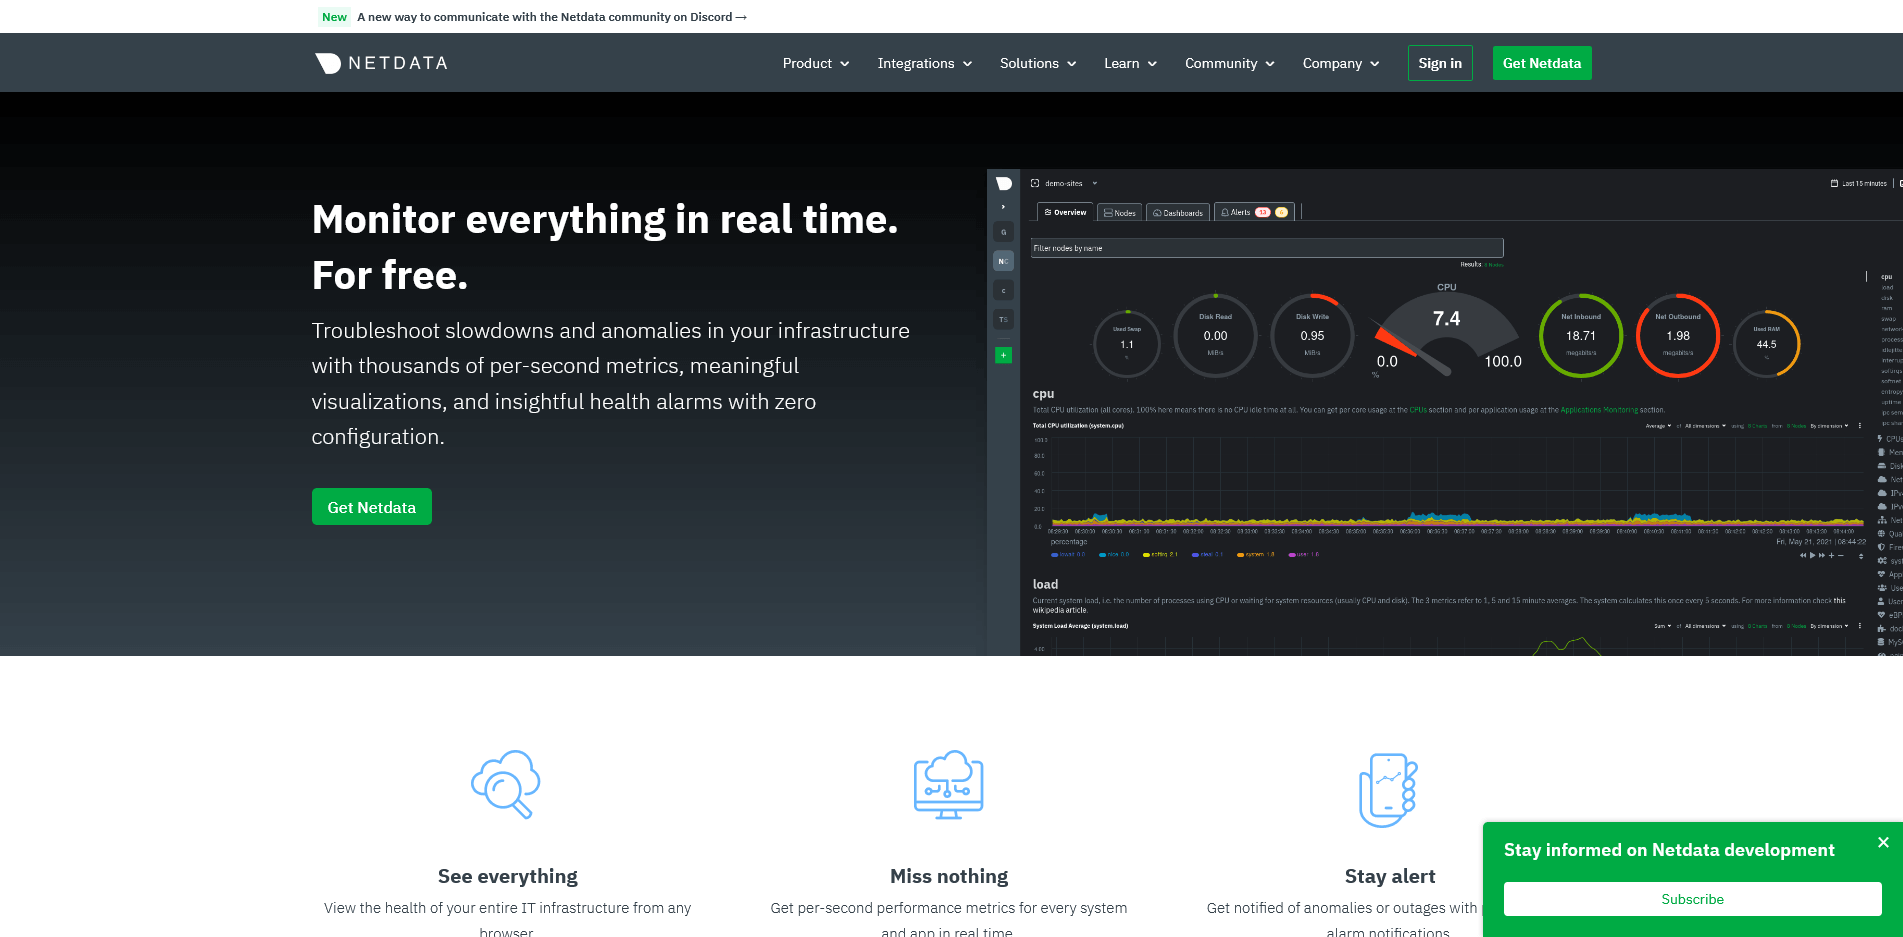Click the Net Inbound gauge

point(1581,336)
